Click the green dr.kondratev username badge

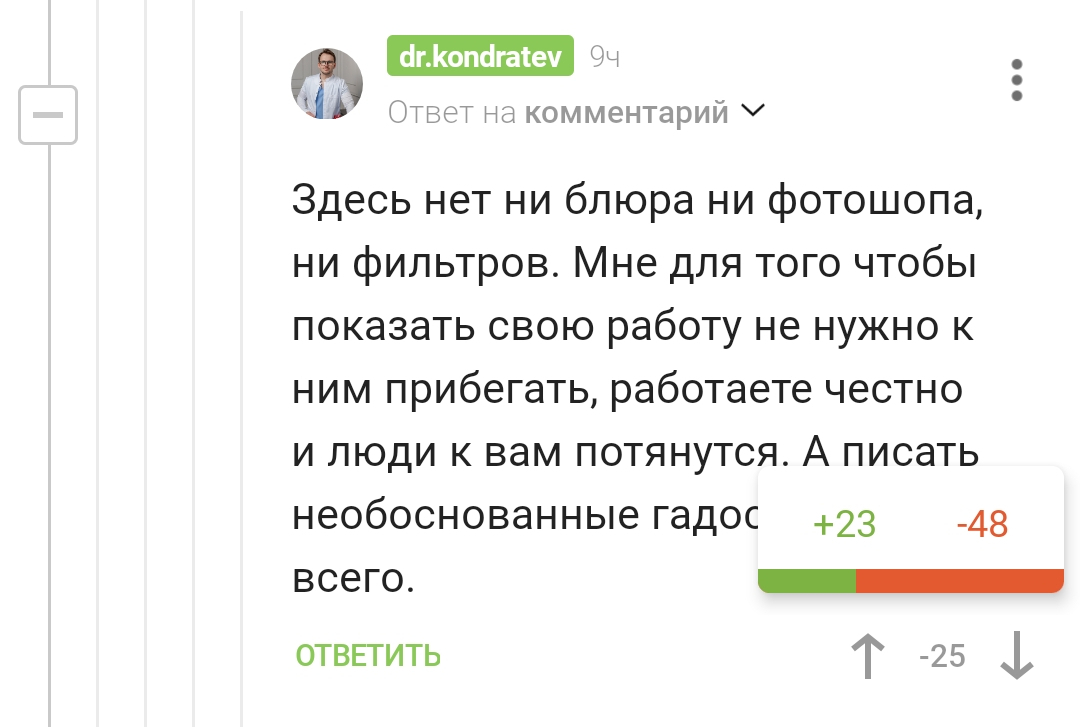pos(480,57)
